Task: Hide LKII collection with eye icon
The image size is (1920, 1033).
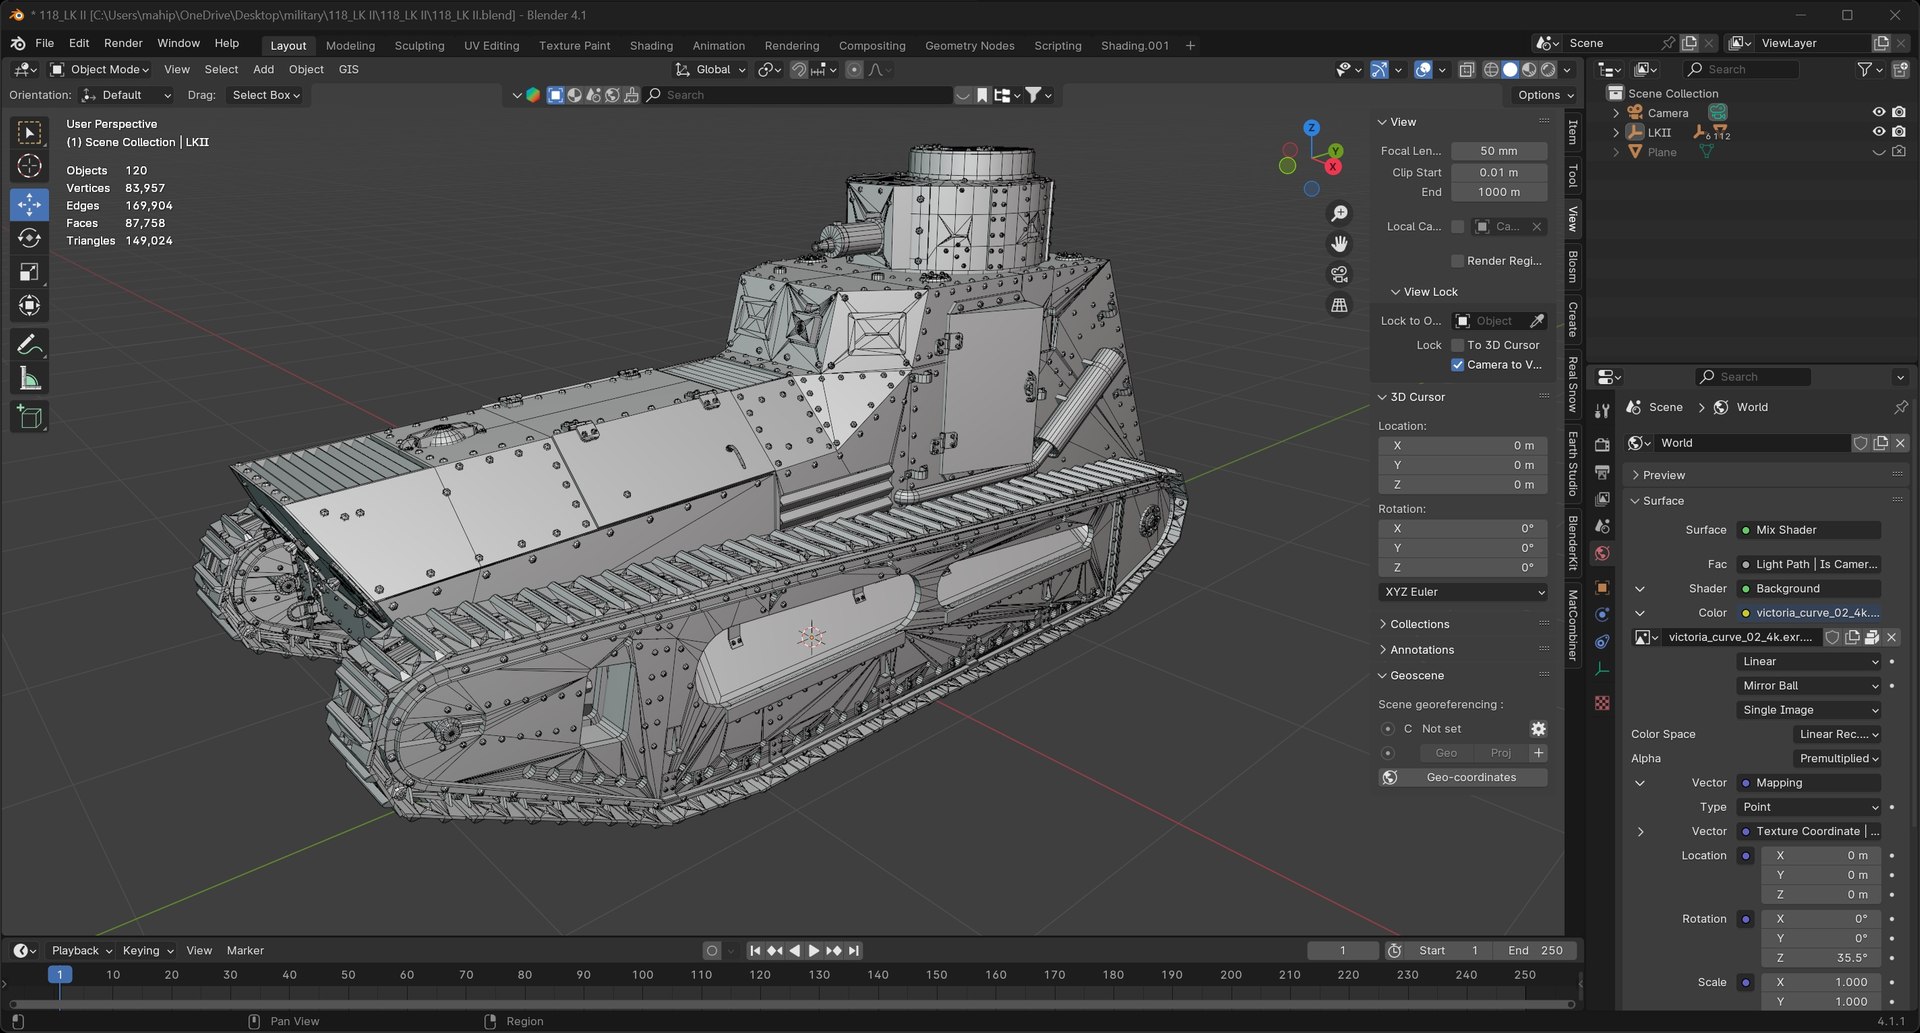Action: 1878,132
